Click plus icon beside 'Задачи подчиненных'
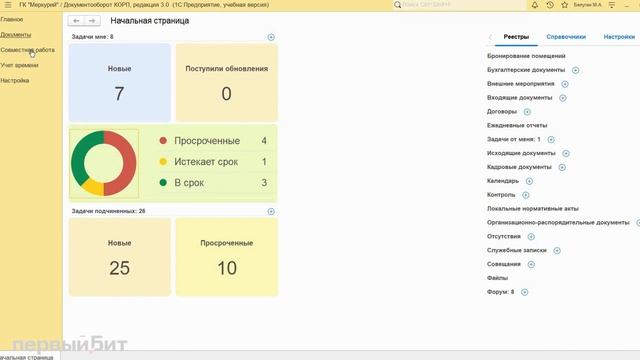This screenshot has height=360, width=640. click(271, 211)
